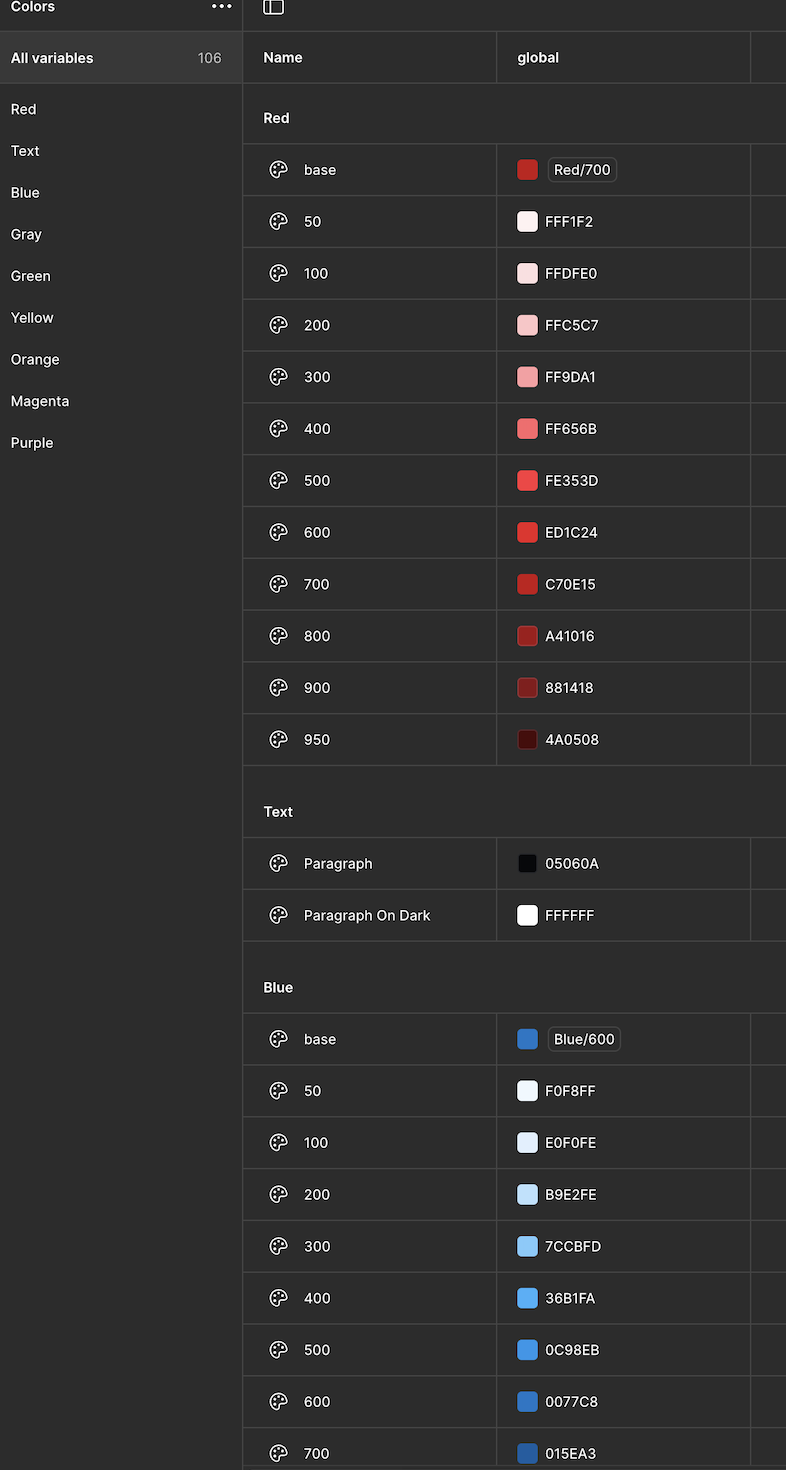Click the global mode column header

pos(538,57)
